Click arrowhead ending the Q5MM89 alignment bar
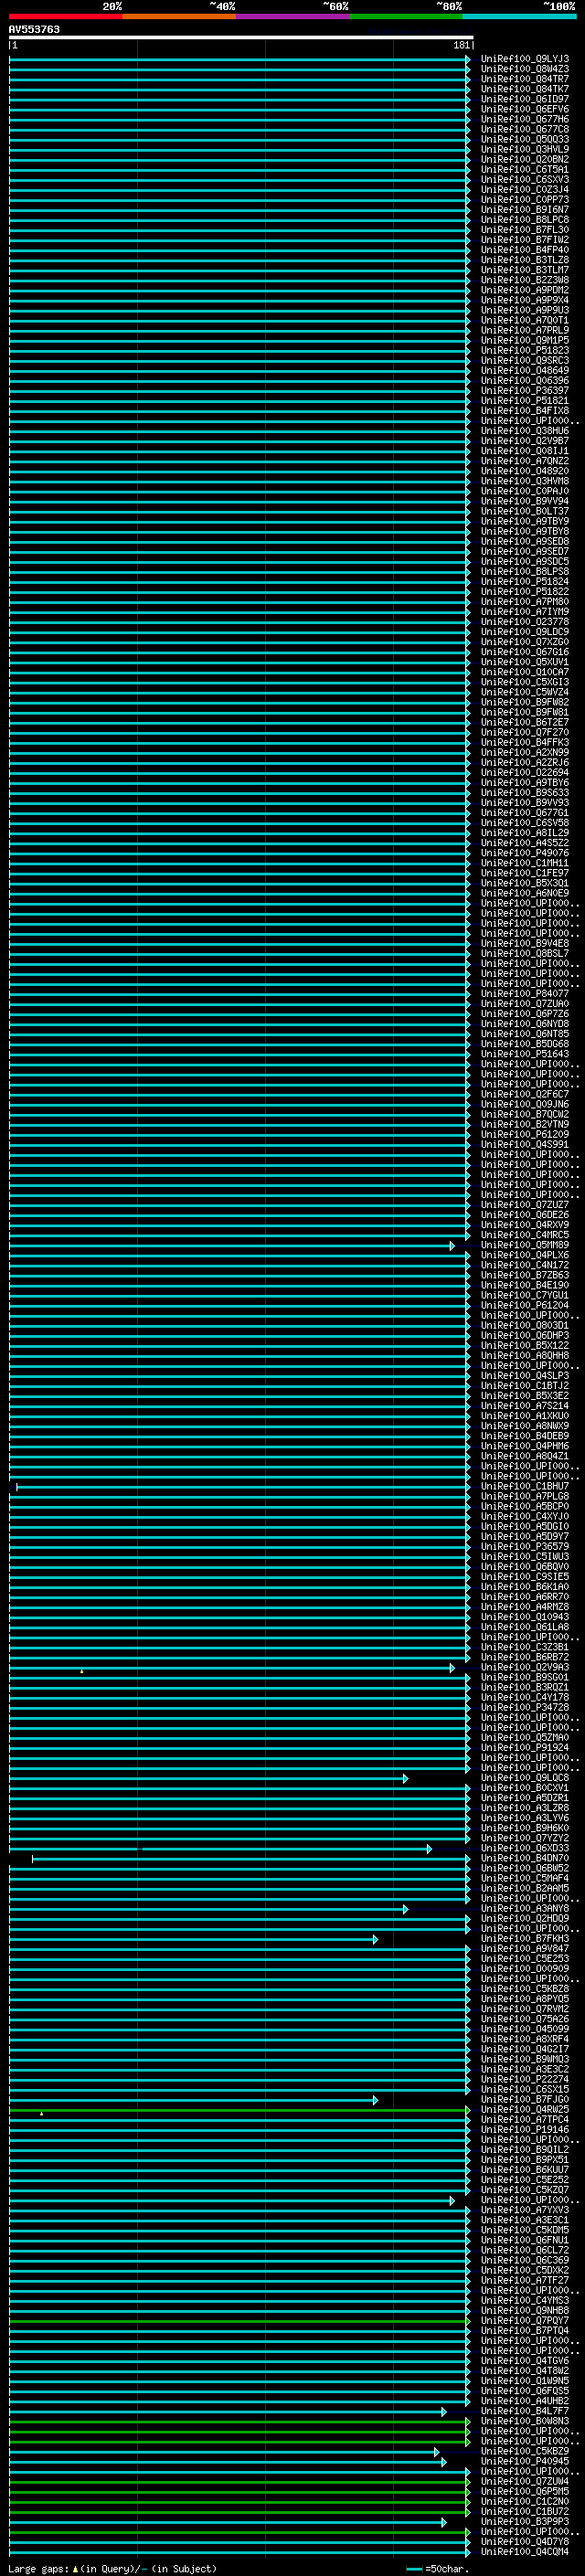Viewport: 585px width, 2576px height. click(x=452, y=1246)
